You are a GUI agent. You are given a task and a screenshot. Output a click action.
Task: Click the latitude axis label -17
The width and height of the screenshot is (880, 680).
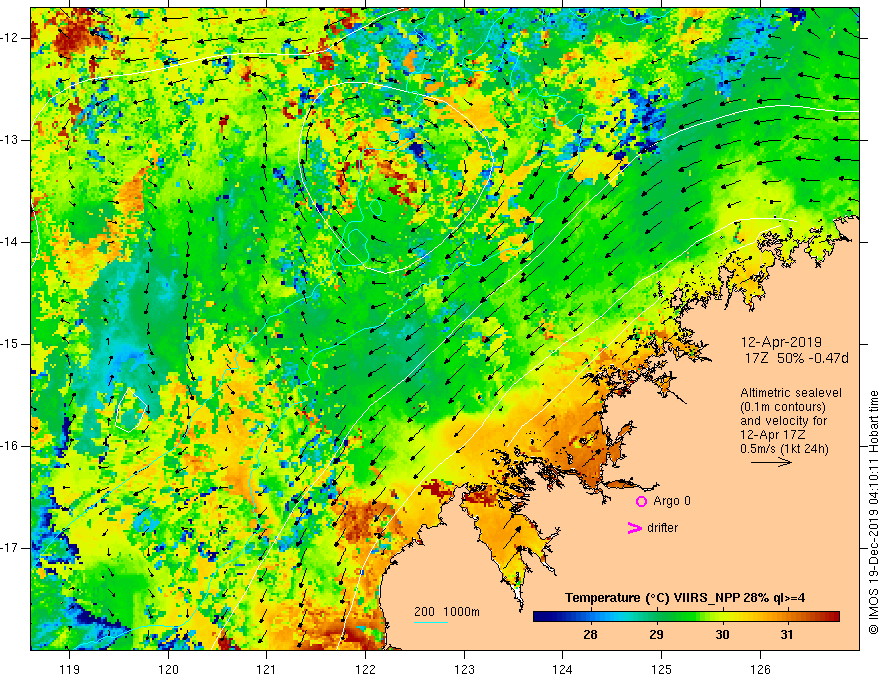[x=10, y=548]
